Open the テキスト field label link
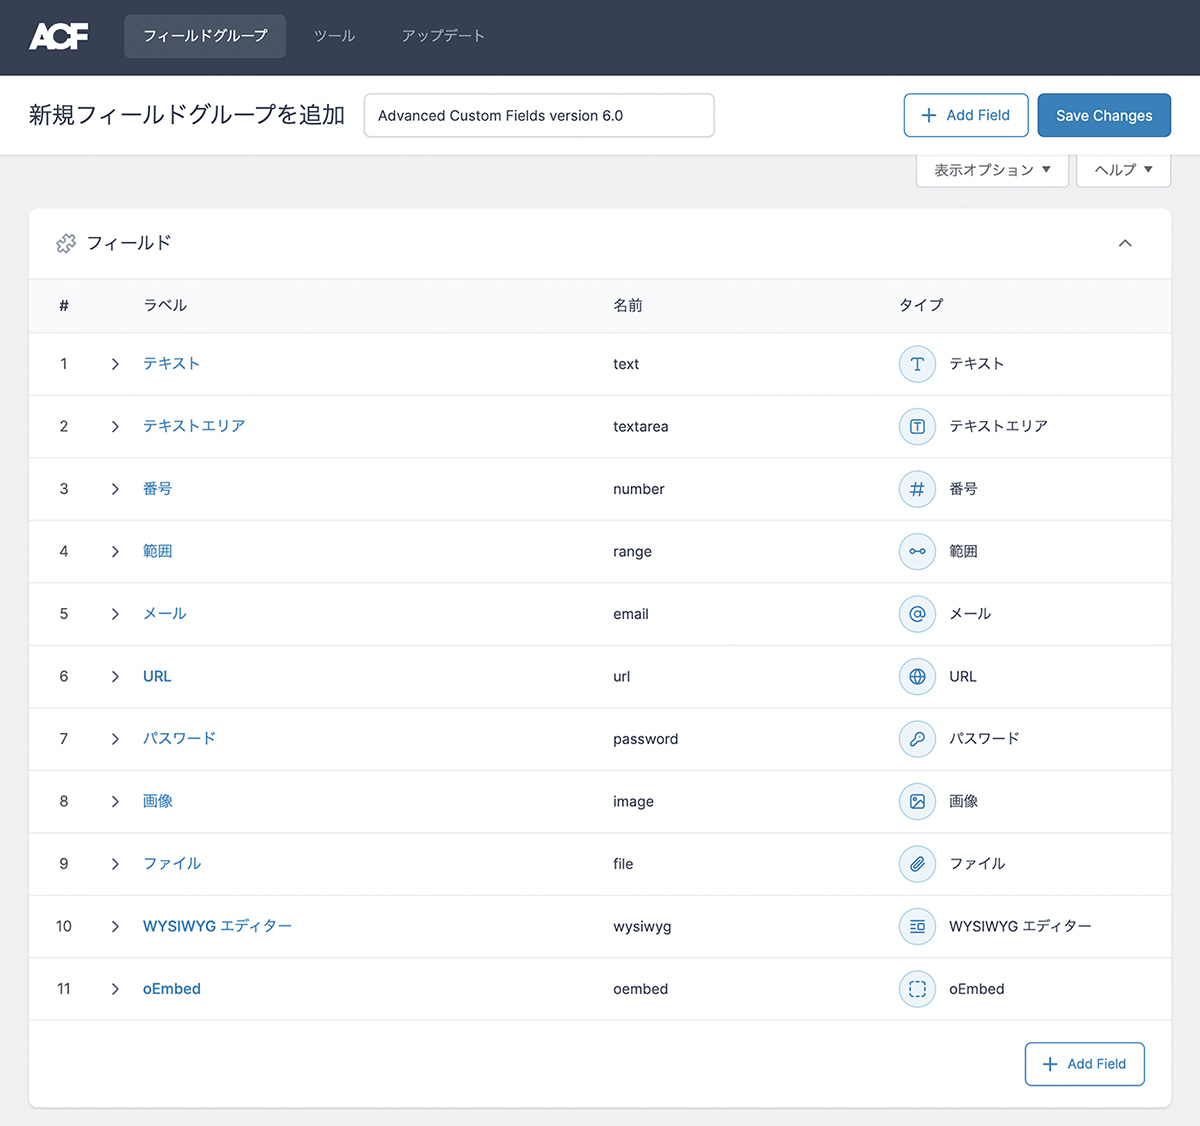The image size is (1200, 1126). point(171,364)
